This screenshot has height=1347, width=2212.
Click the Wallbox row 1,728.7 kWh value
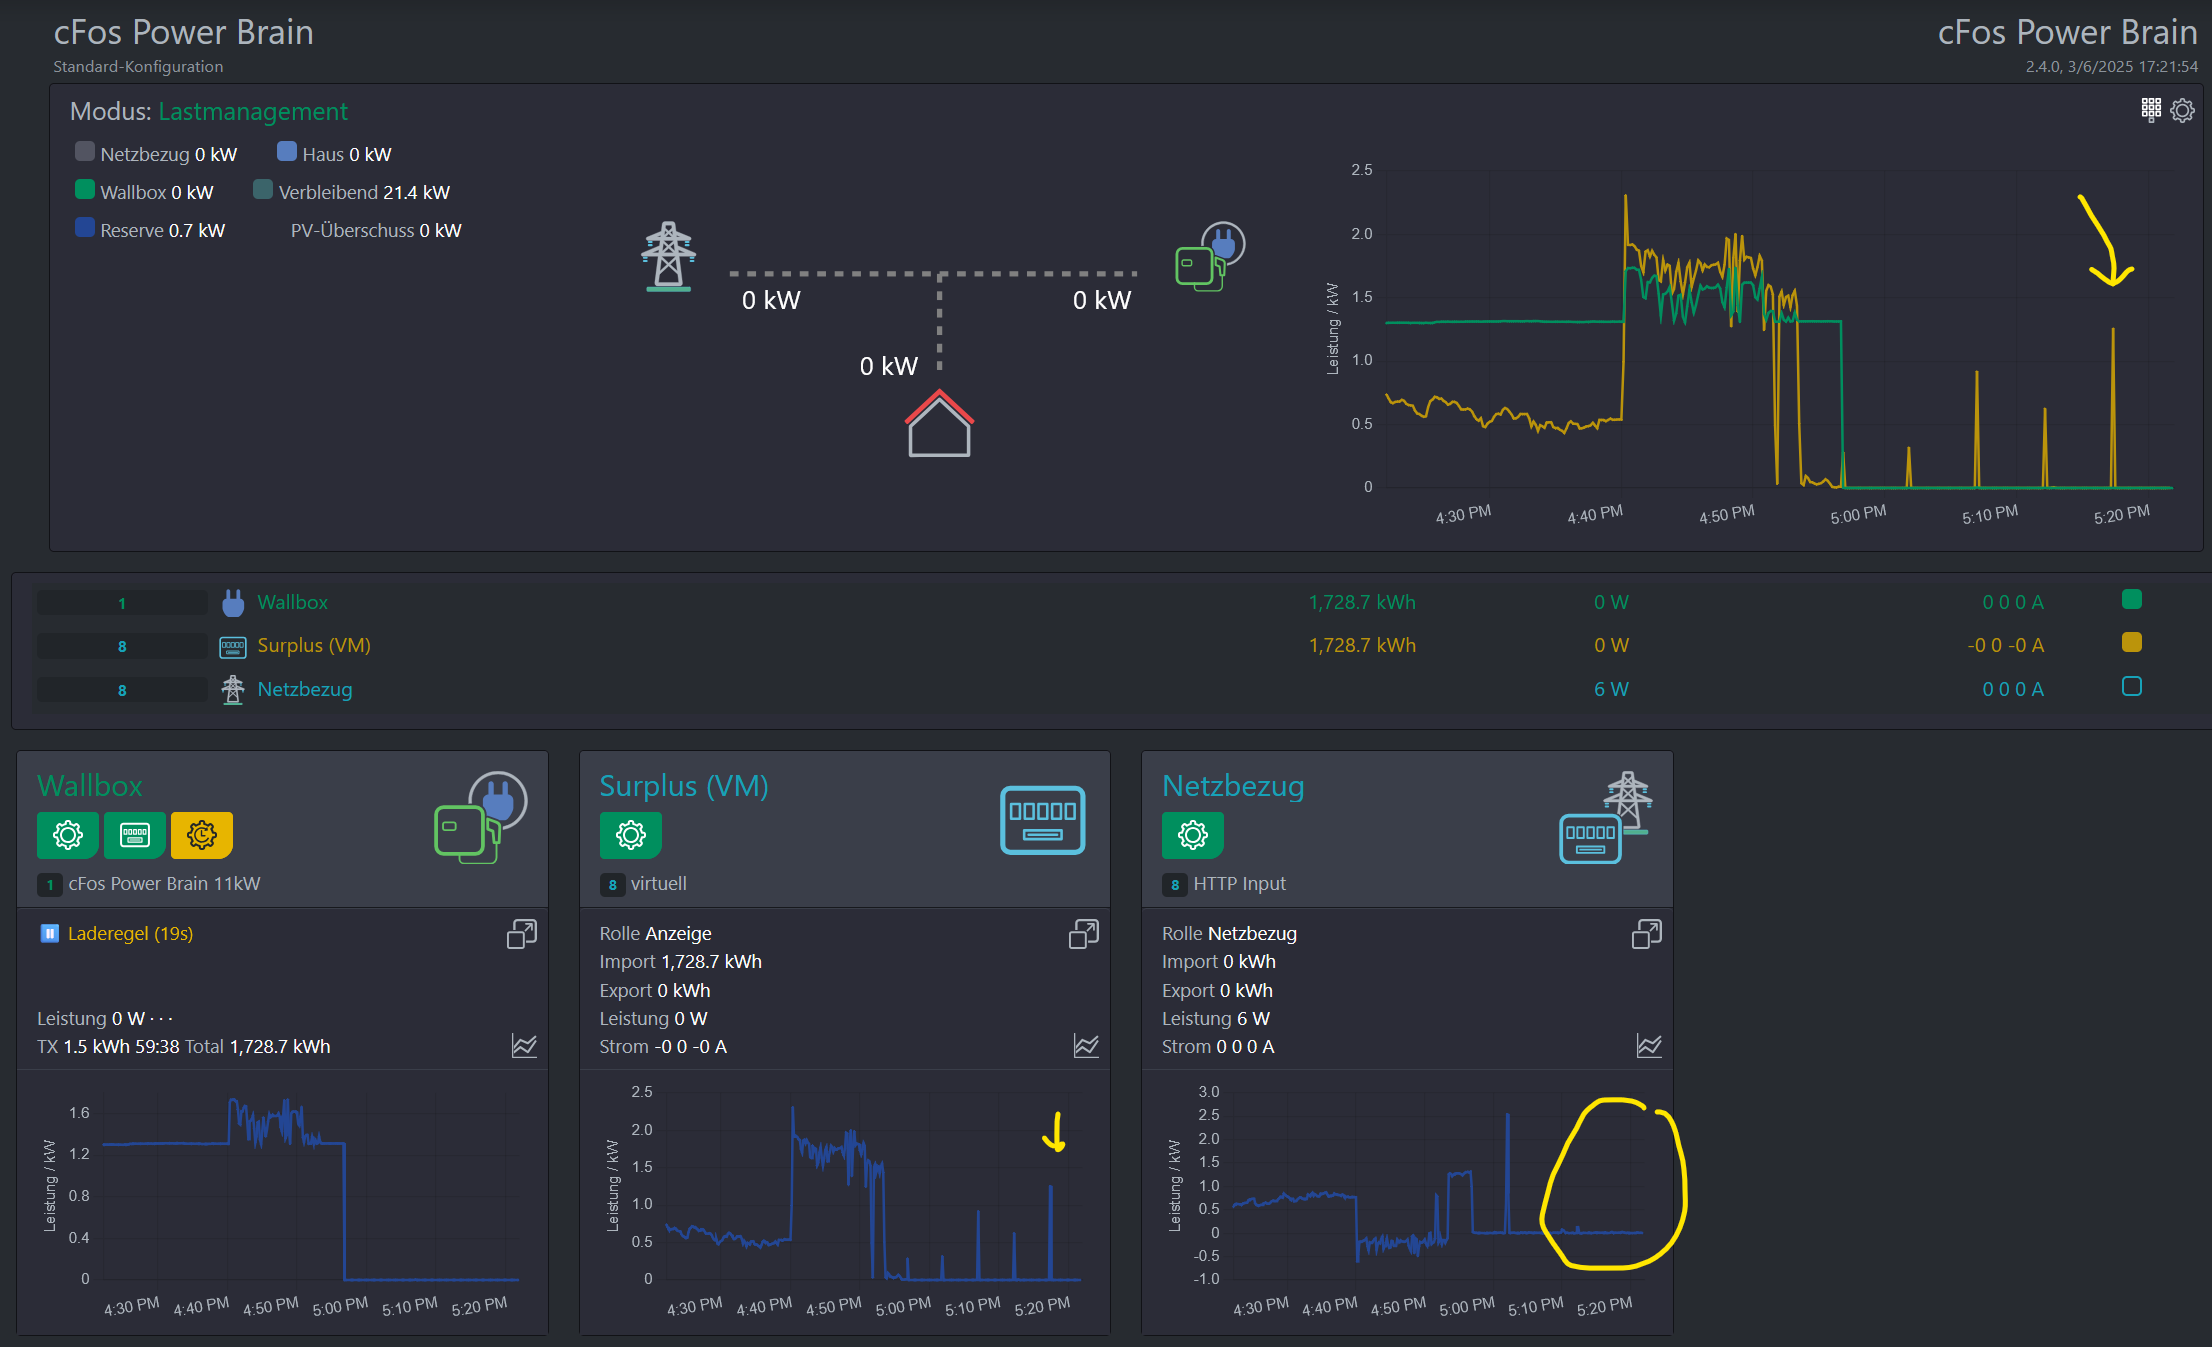(1362, 602)
